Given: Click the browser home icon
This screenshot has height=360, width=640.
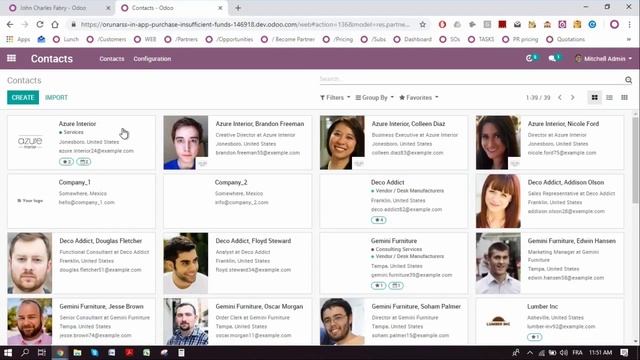Looking at the screenshot, I should (x=55, y=24).
